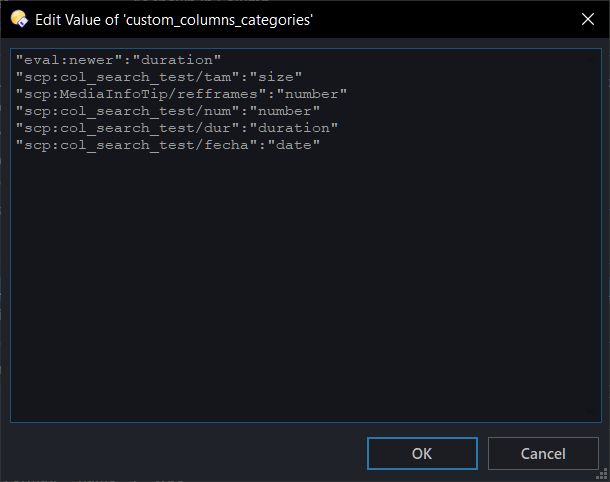Click the "number" value on the refframes line
610x482 pixels.
coord(312,94)
